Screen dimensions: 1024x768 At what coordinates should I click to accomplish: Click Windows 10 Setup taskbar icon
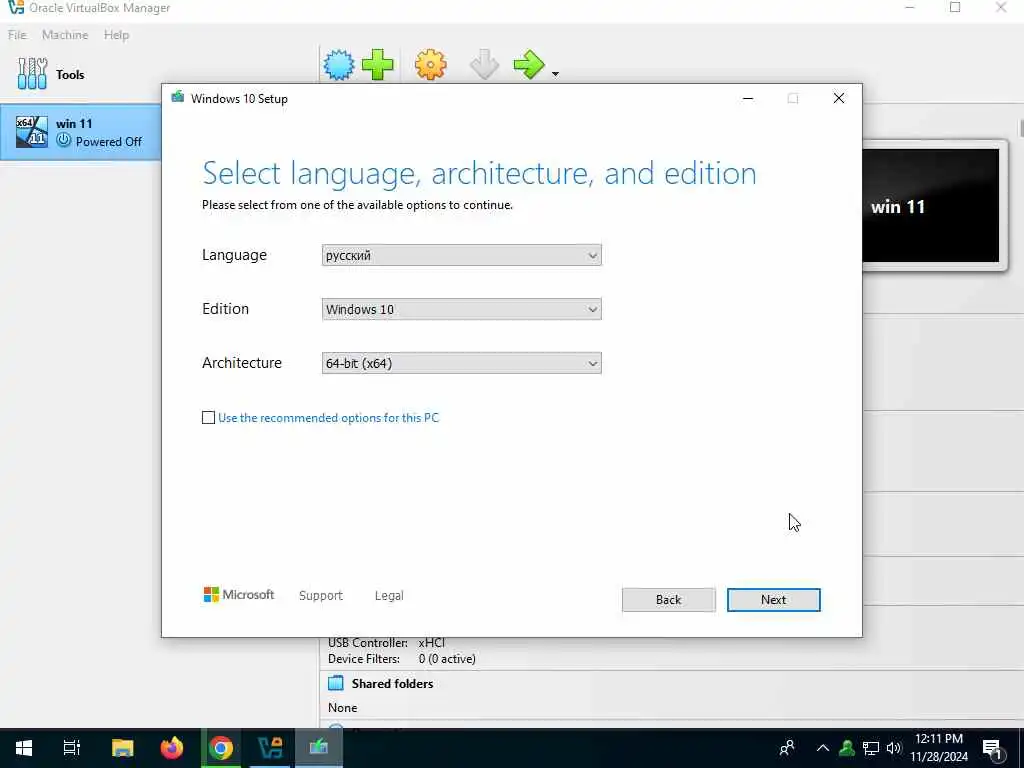point(319,748)
